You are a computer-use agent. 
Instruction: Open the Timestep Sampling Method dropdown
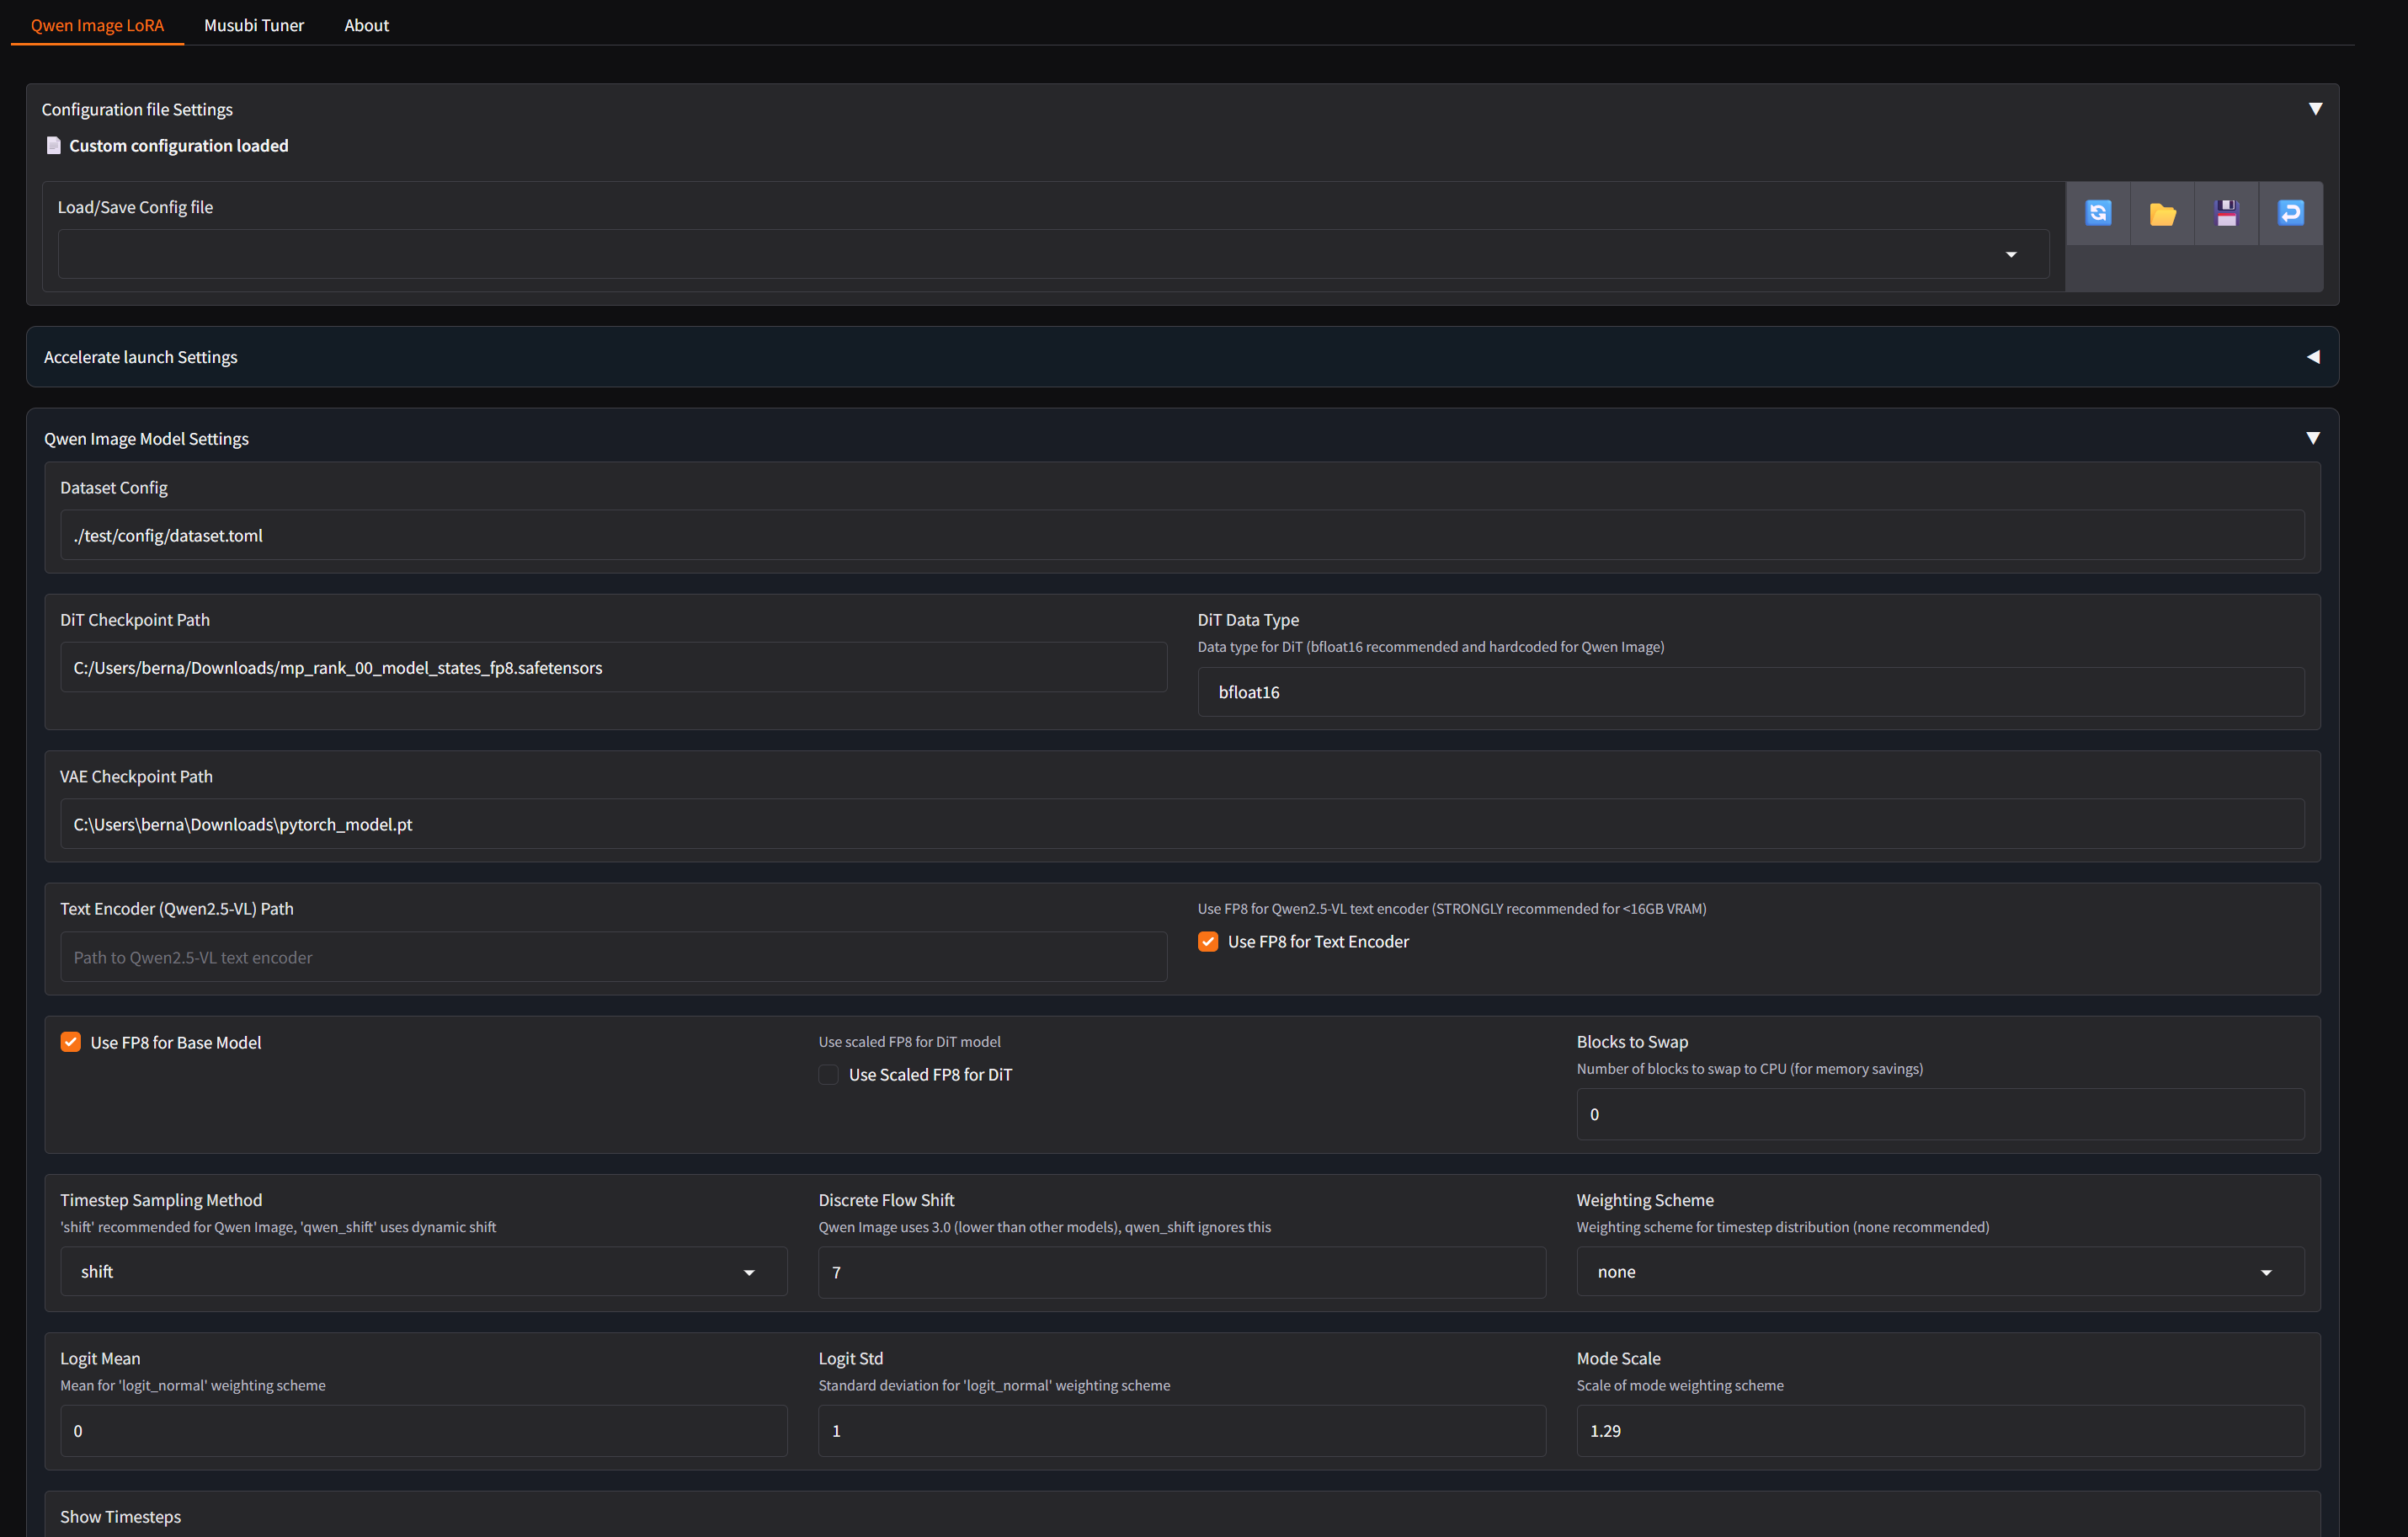point(423,1271)
